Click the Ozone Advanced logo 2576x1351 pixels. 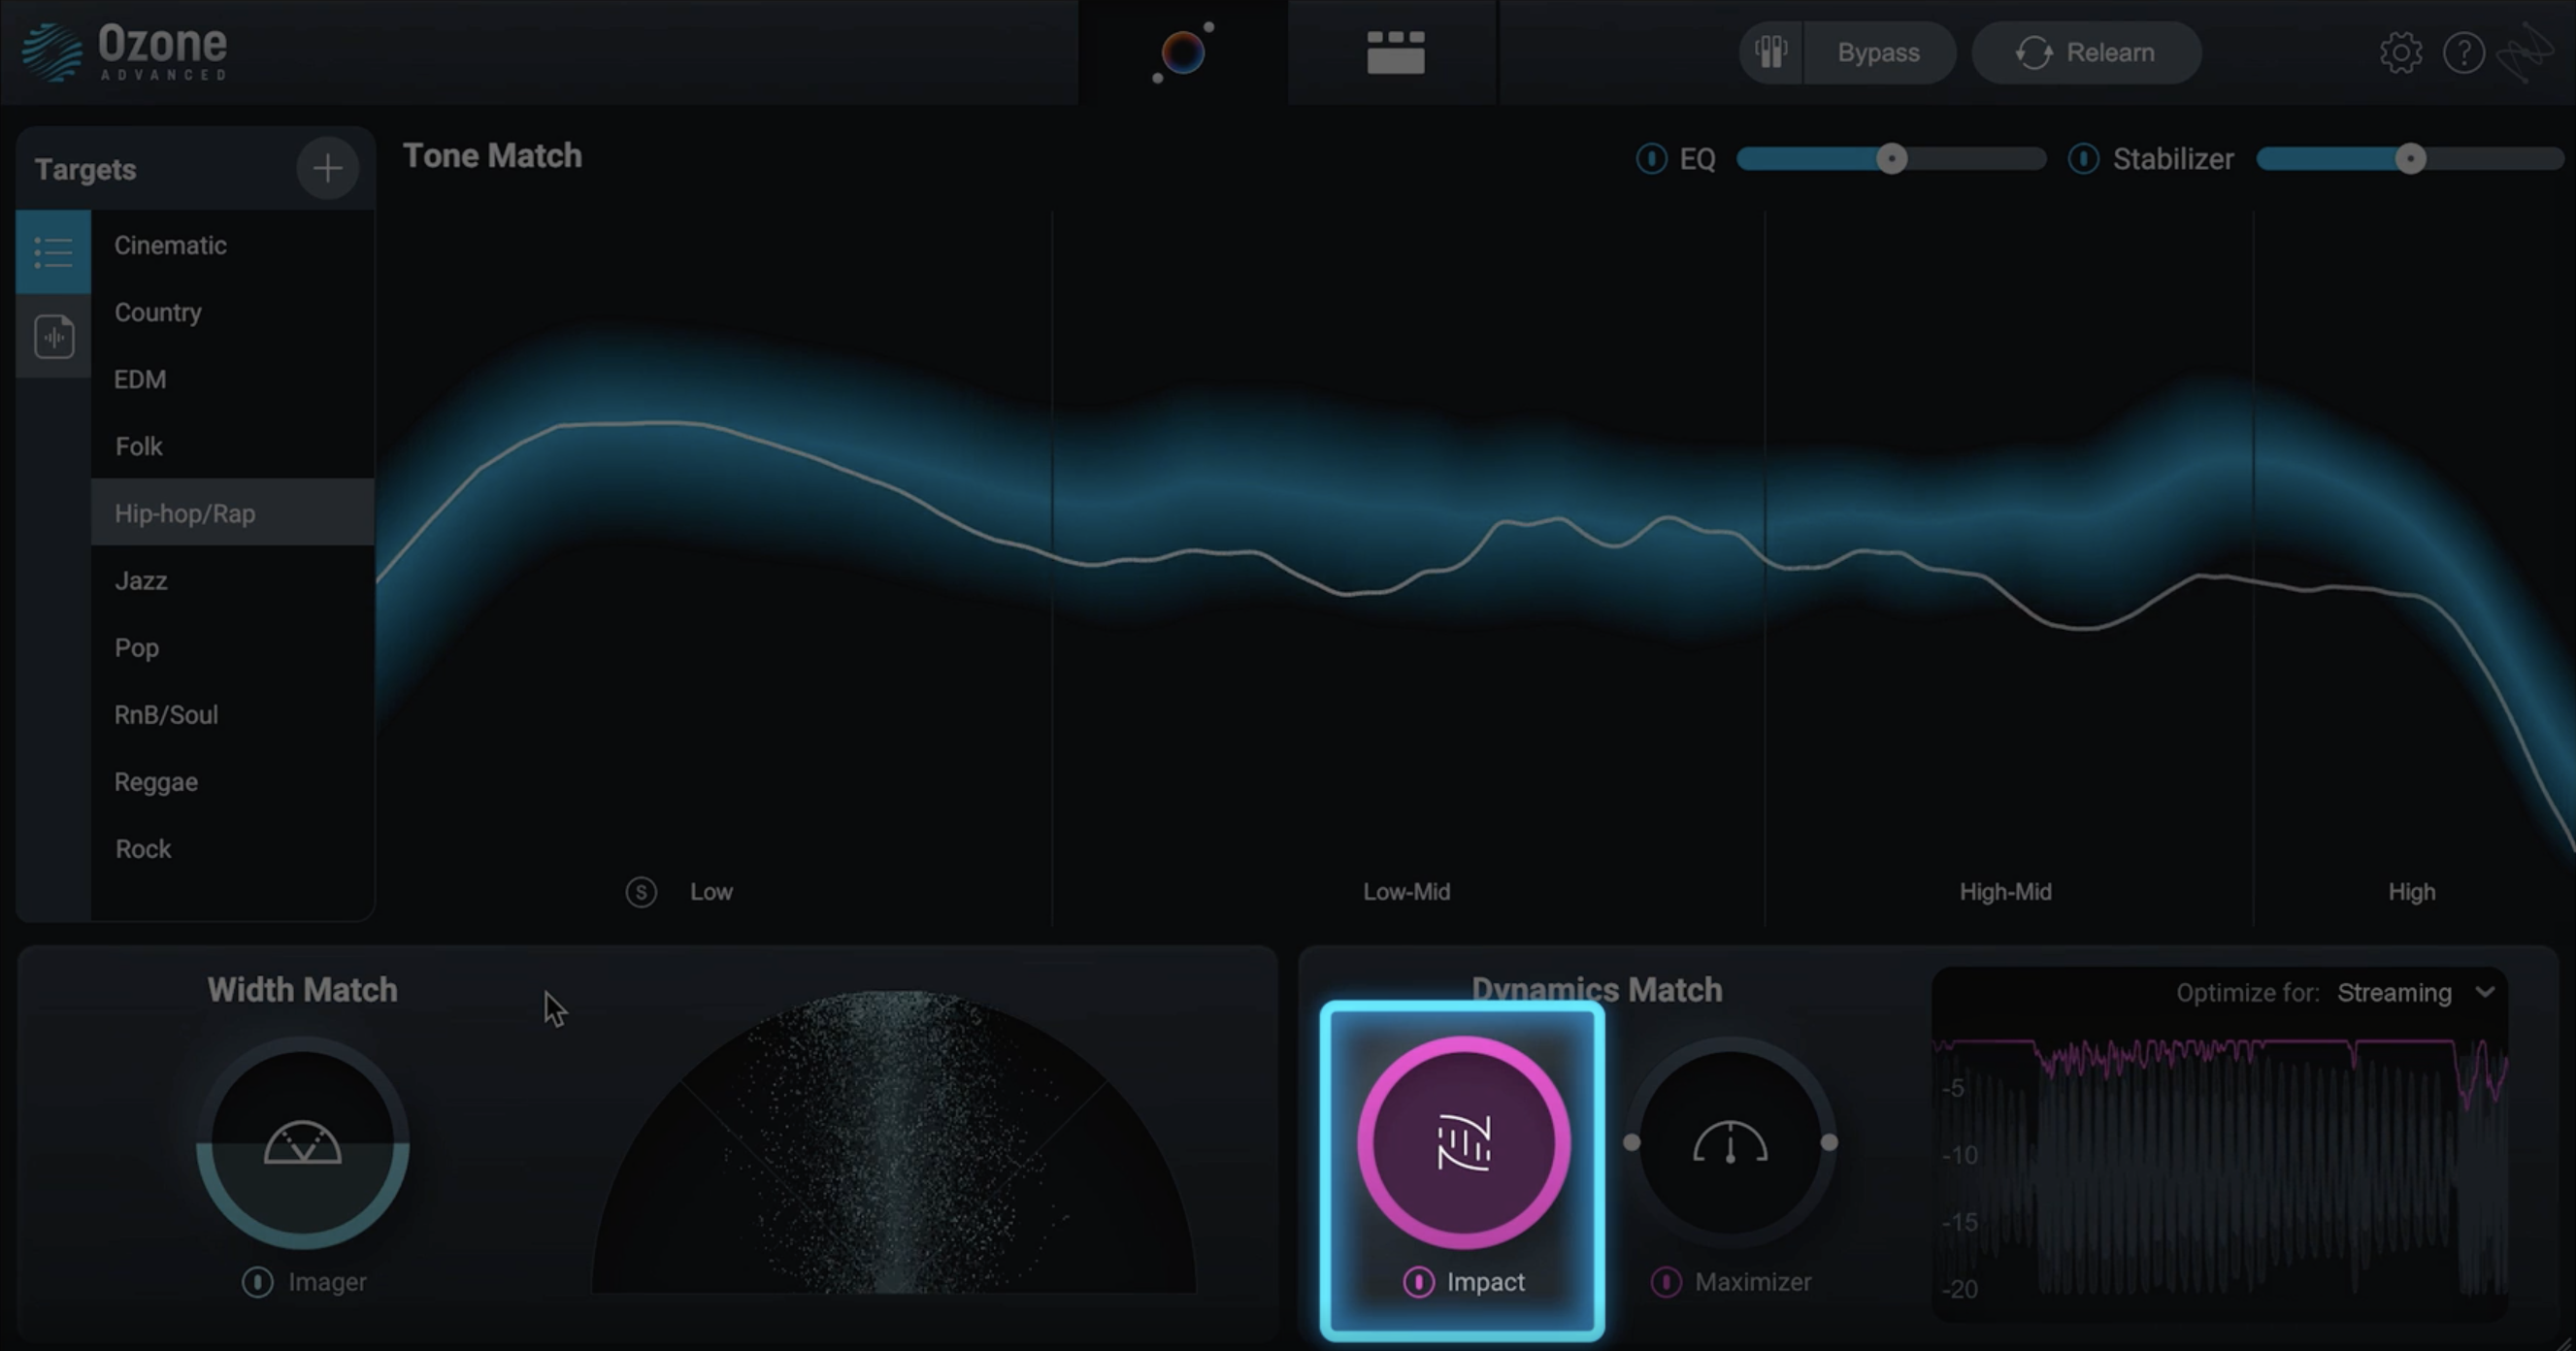(125, 52)
